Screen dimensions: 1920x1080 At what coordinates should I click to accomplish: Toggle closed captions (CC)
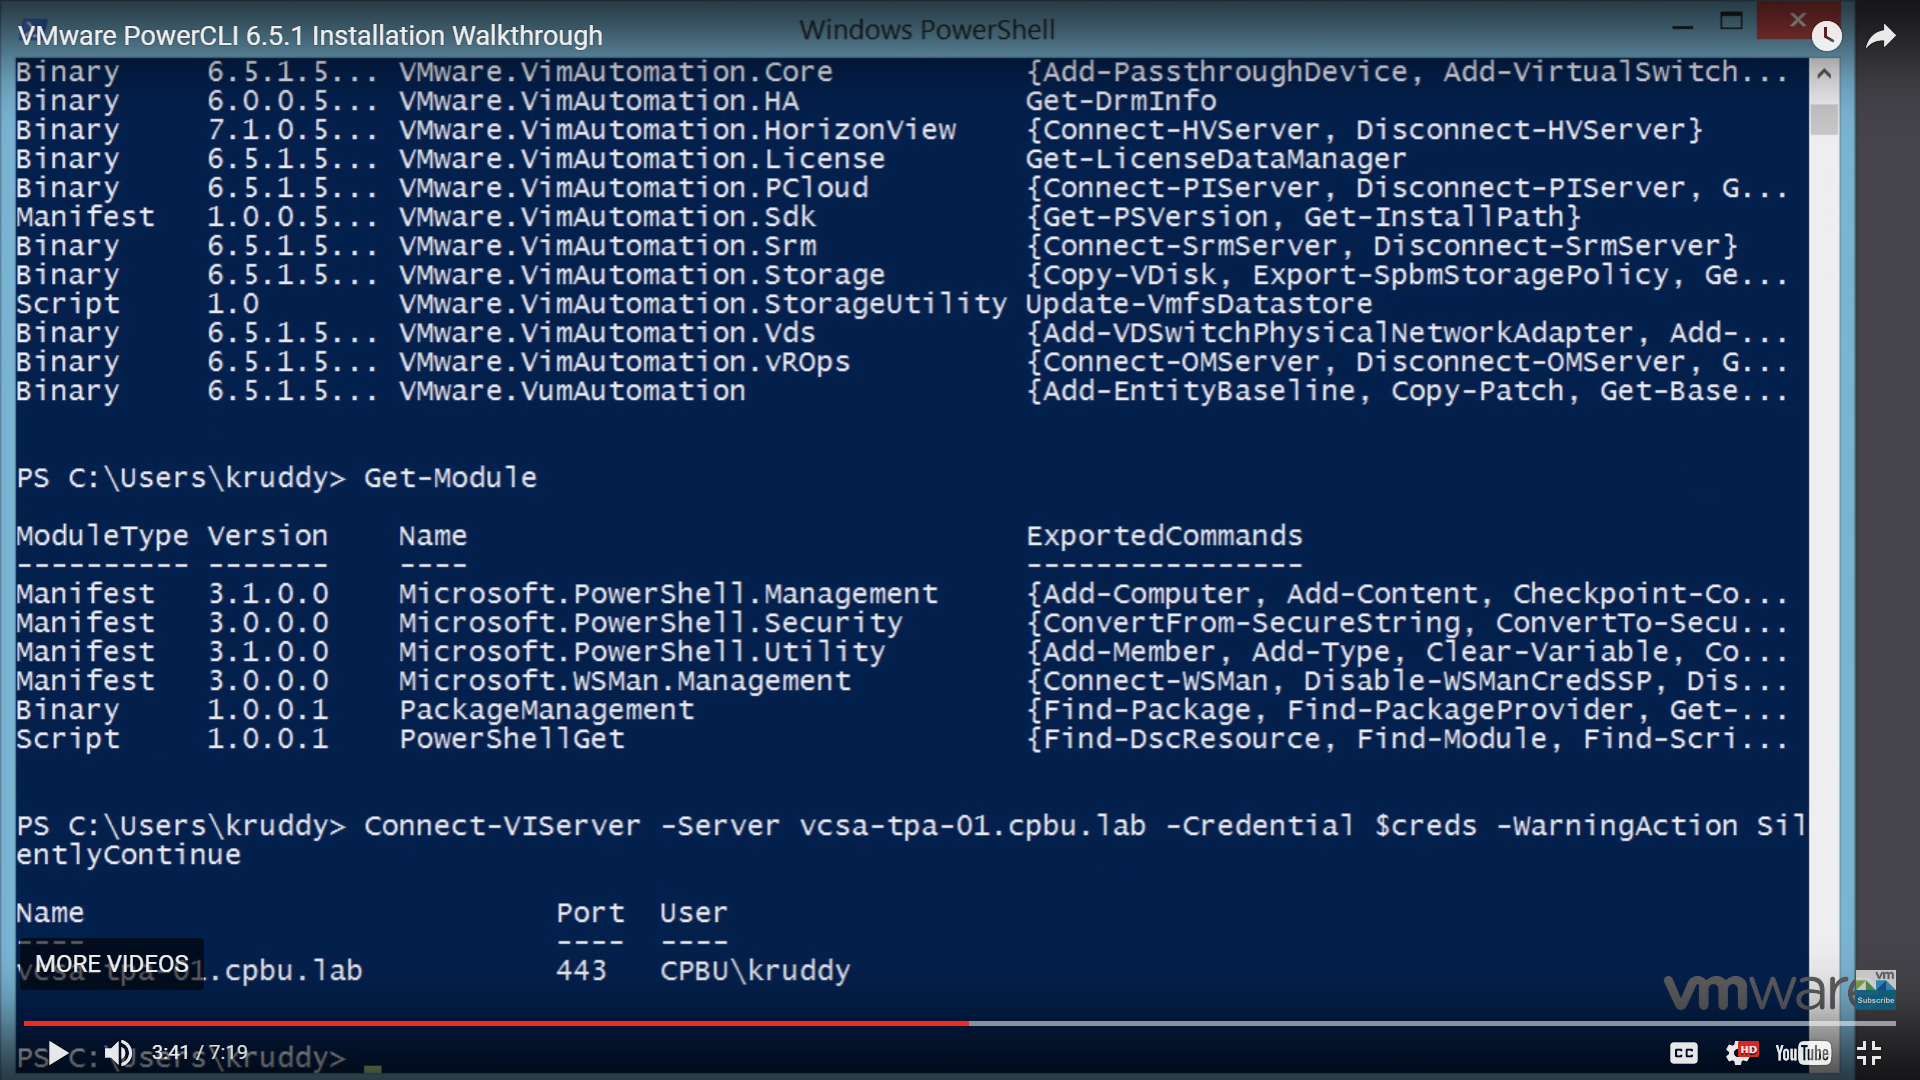coord(1684,1053)
